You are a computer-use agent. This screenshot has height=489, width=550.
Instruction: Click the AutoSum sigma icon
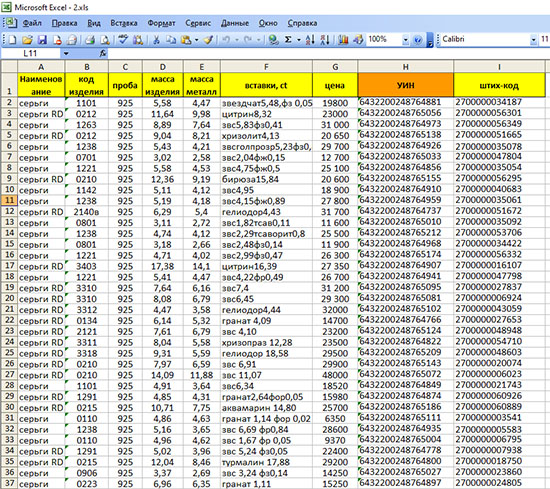[x=288, y=40]
